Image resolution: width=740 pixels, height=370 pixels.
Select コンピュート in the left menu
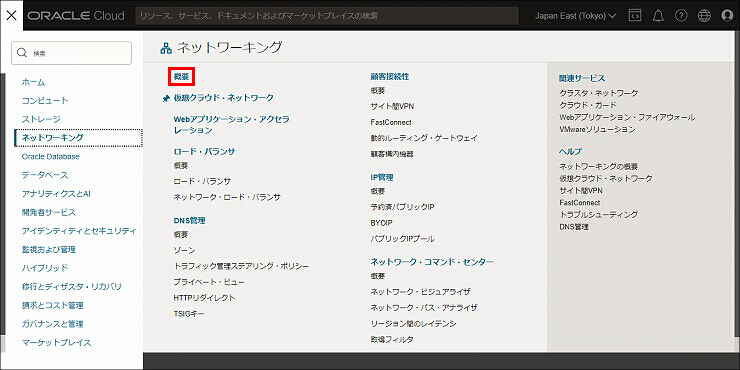[x=45, y=101]
